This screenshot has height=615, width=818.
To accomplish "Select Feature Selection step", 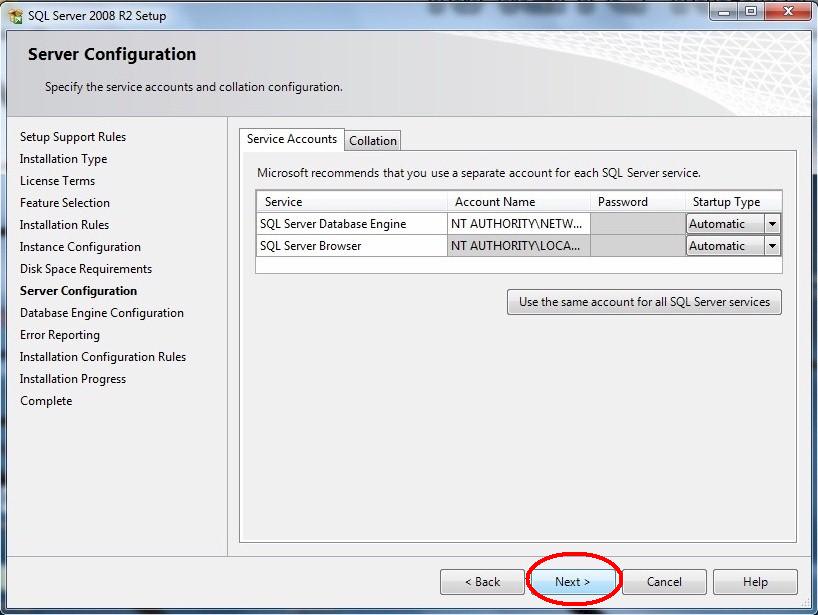I will (65, 202).
